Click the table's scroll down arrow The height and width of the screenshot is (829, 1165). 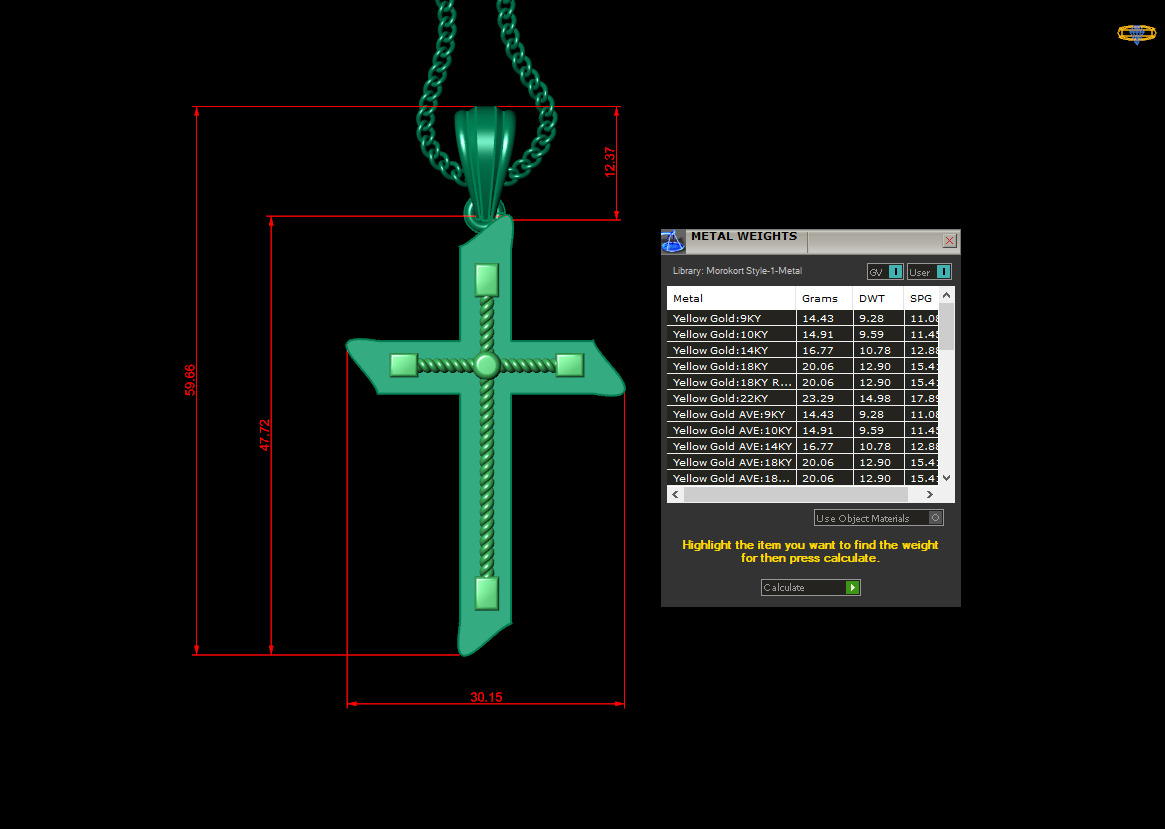pyautogui.click(x=947, y=478)
